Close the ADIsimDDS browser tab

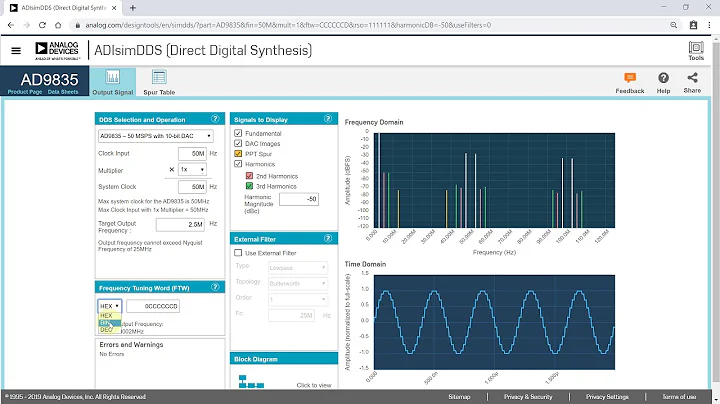coord(114,8)
